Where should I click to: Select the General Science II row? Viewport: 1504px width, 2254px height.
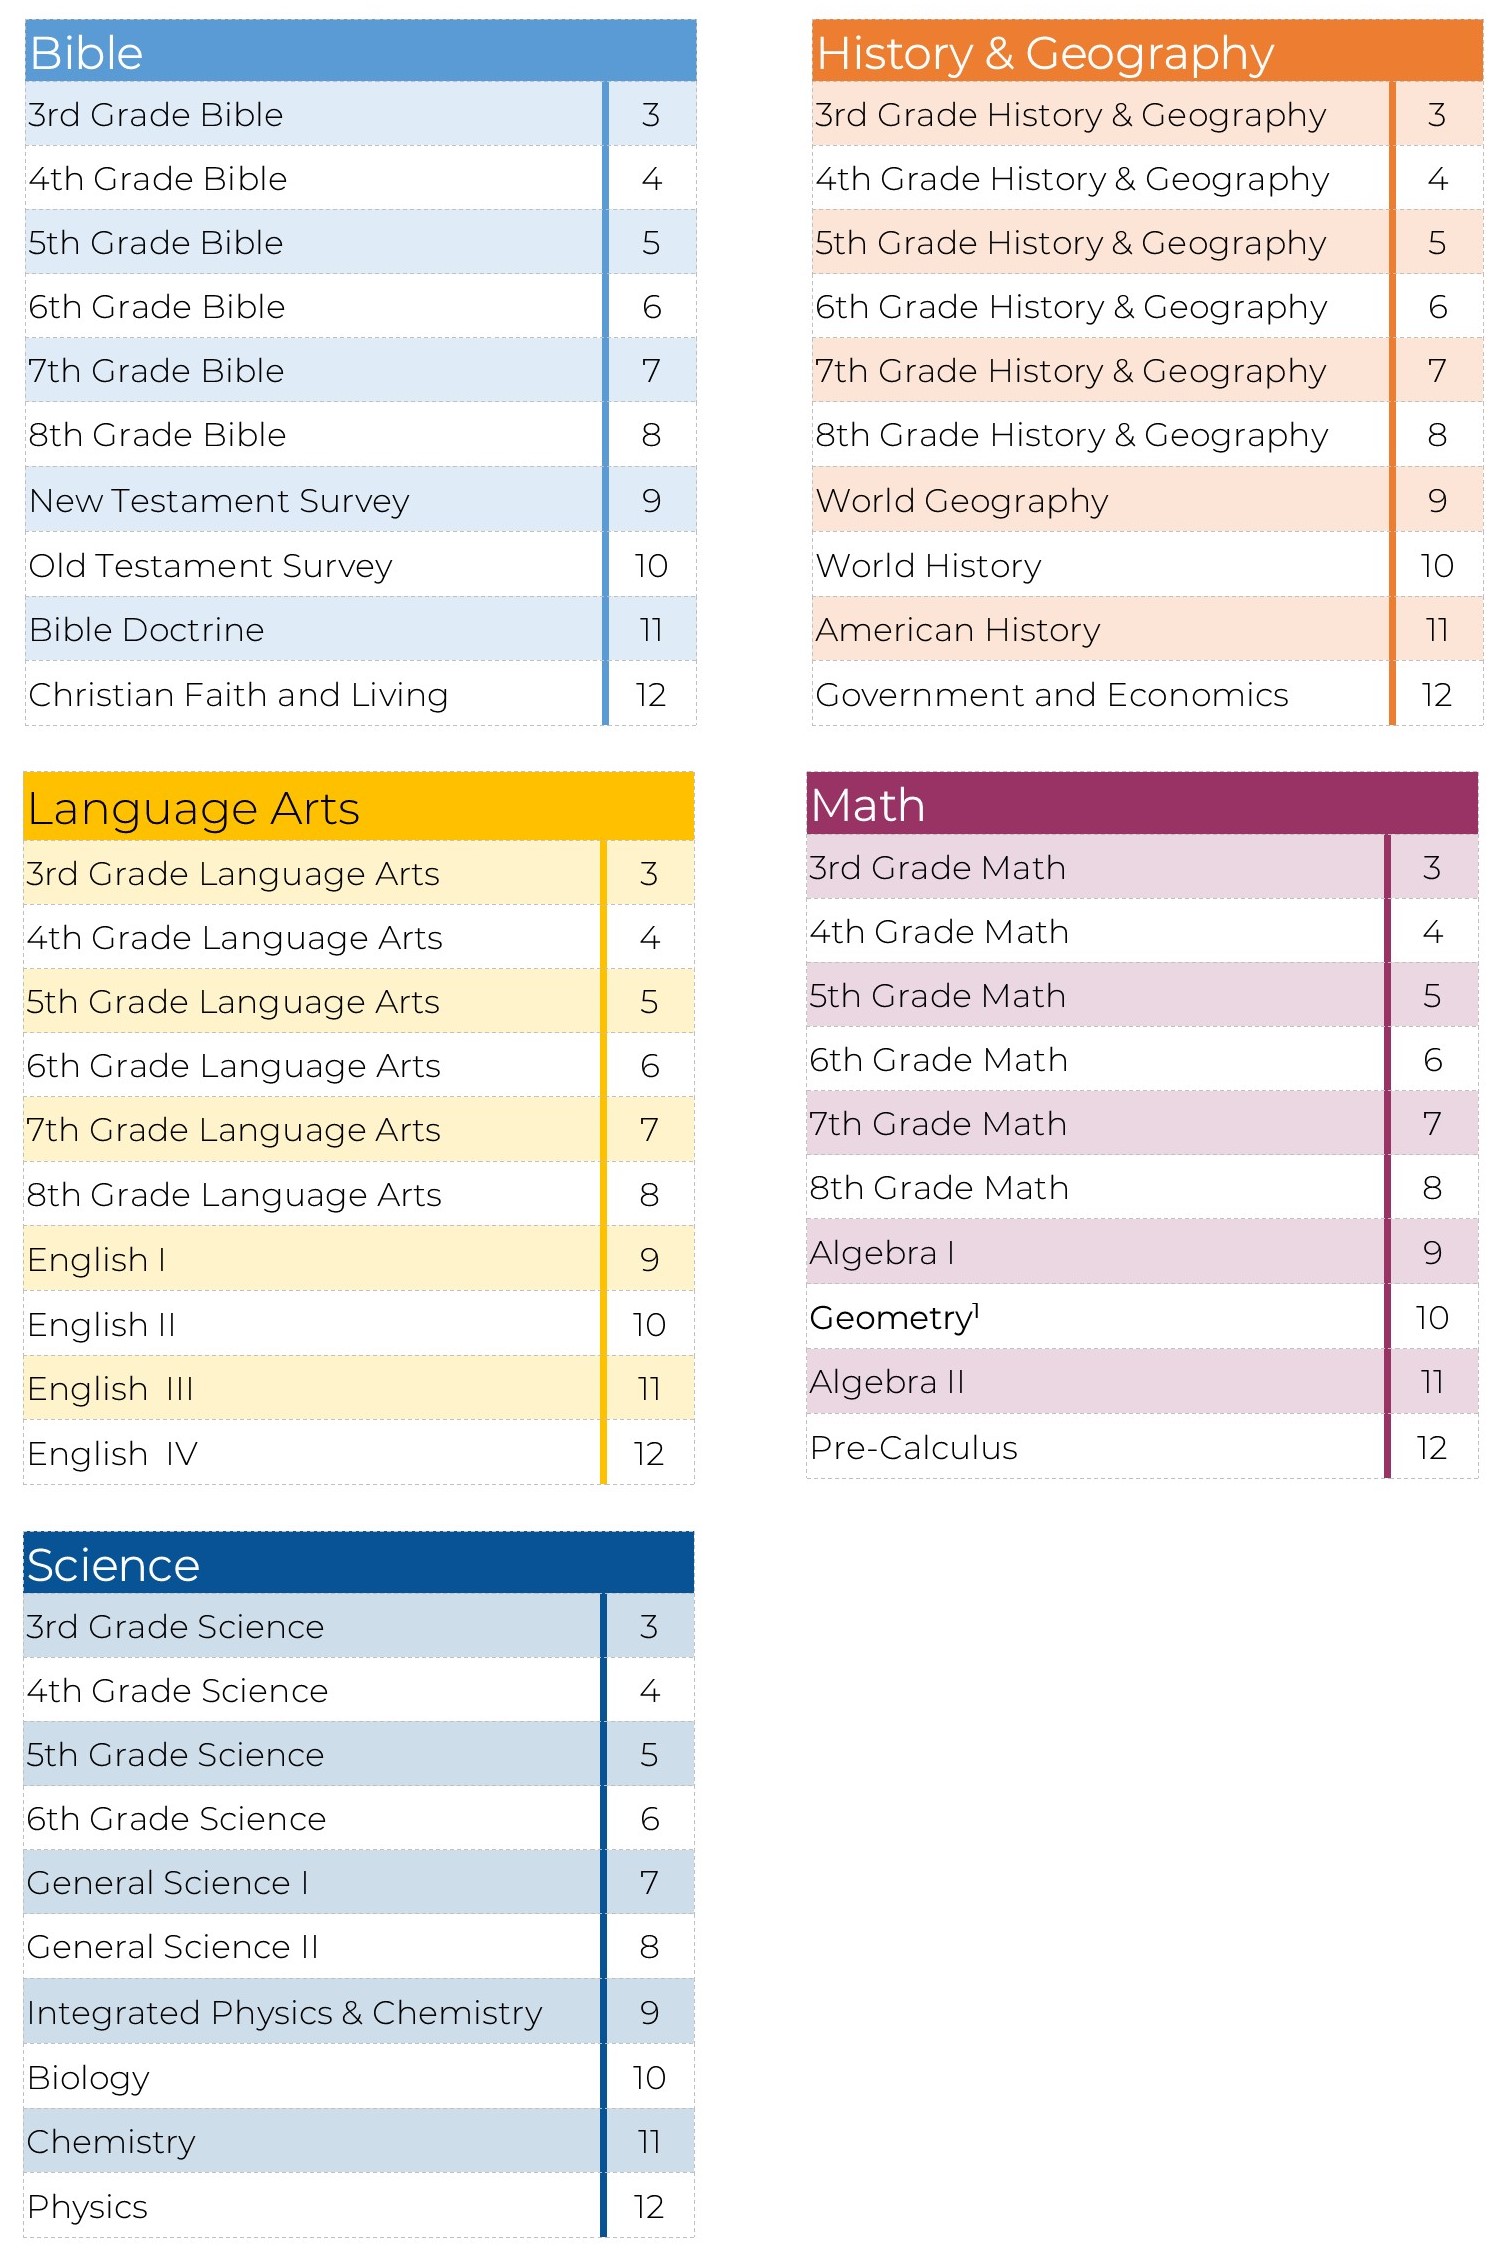pyautogui.click(x=173, y=1946)
